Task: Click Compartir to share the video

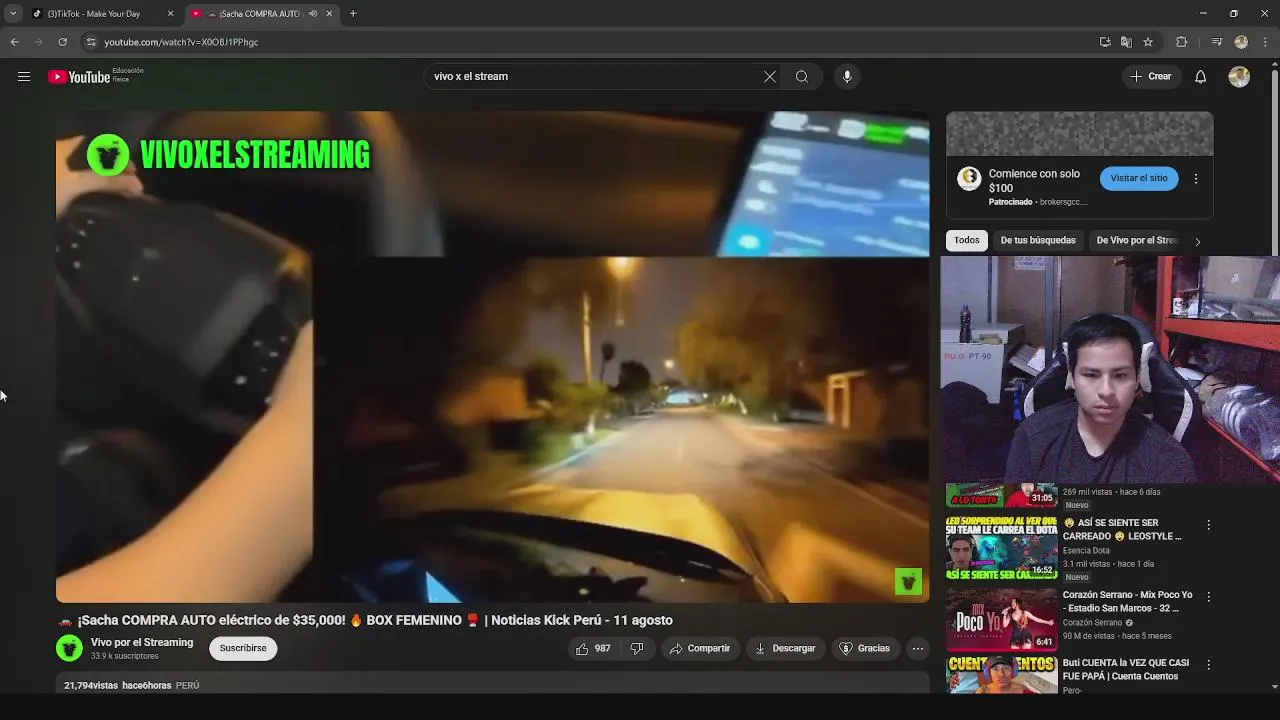Action: [700, 649]
